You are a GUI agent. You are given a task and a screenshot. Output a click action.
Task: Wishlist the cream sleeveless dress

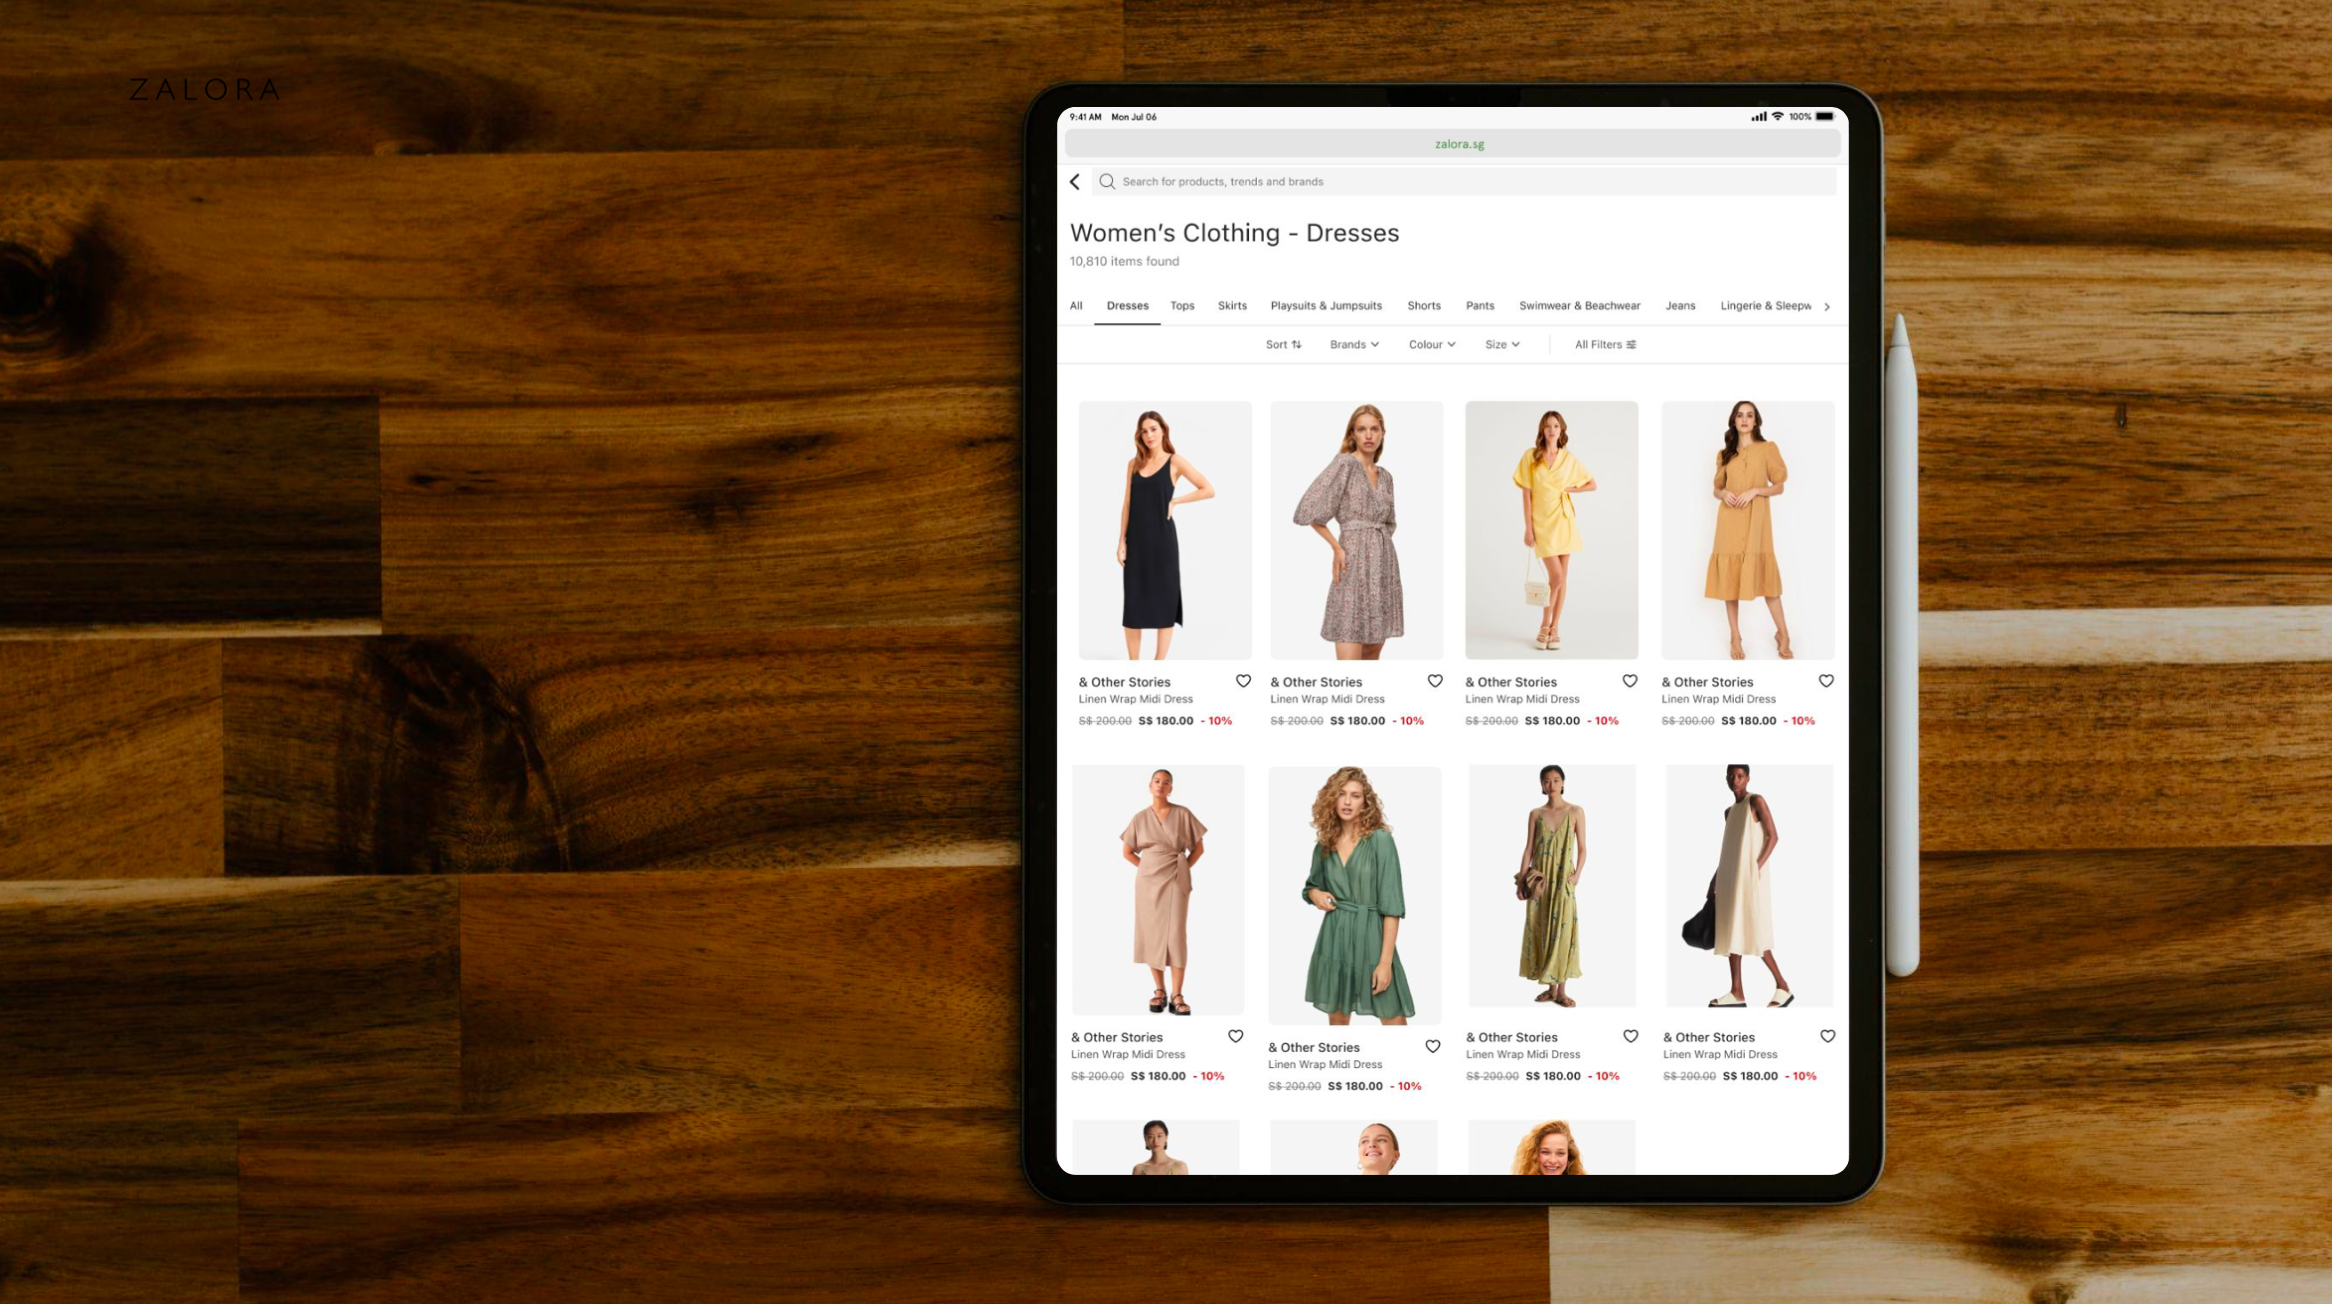(x=1827, y=1036)
